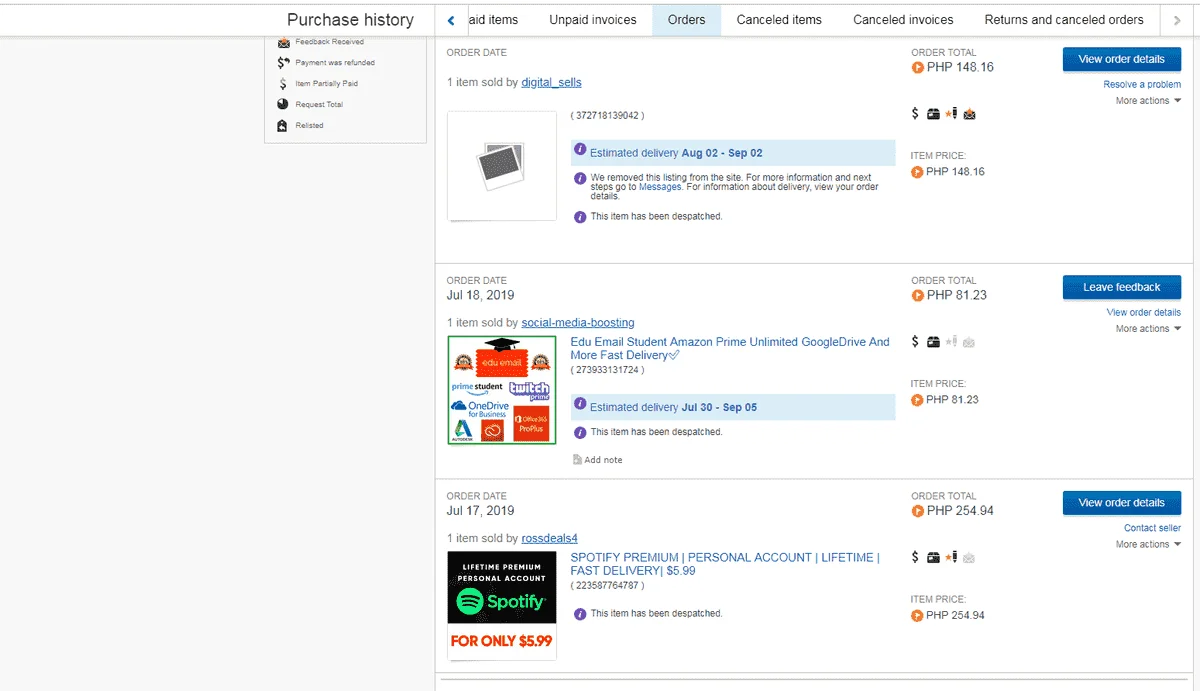This screenshot has height=691, width=1200.
Task: Click the greyed feedback received icon in Jul 18 order
Action: [969, 342]
